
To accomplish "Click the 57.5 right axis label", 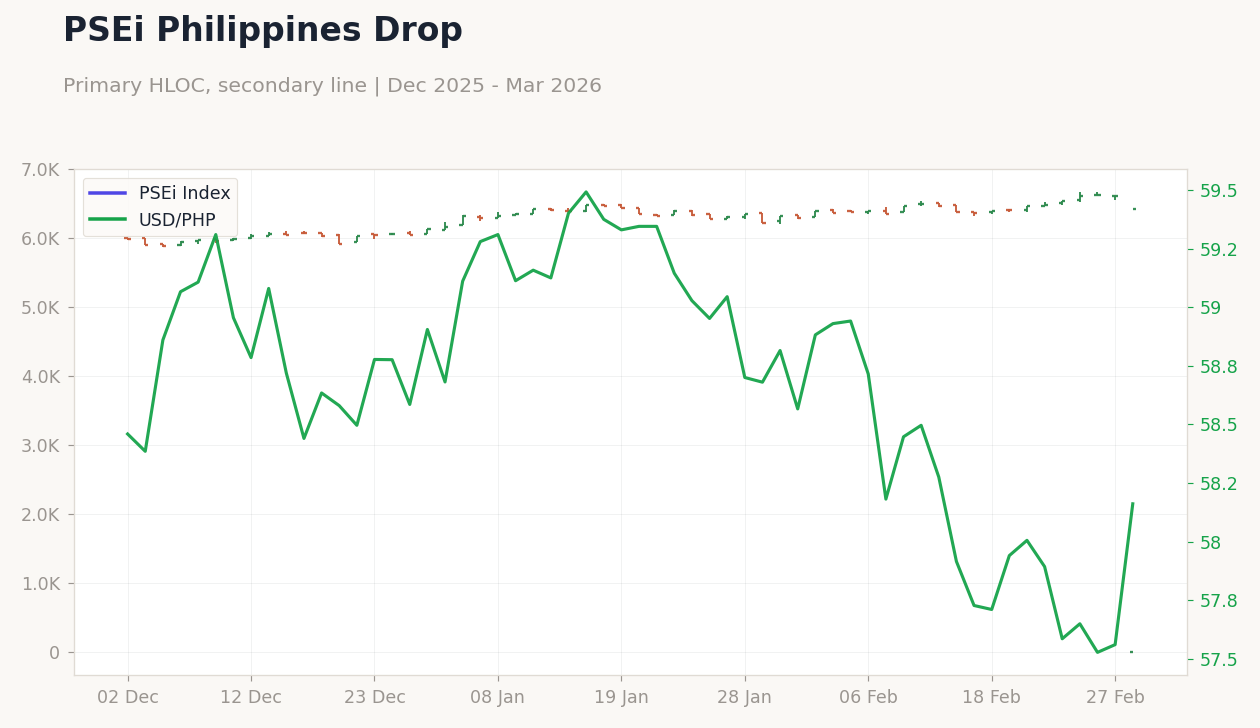I will pyautogui.click(x=1218, y=660).
